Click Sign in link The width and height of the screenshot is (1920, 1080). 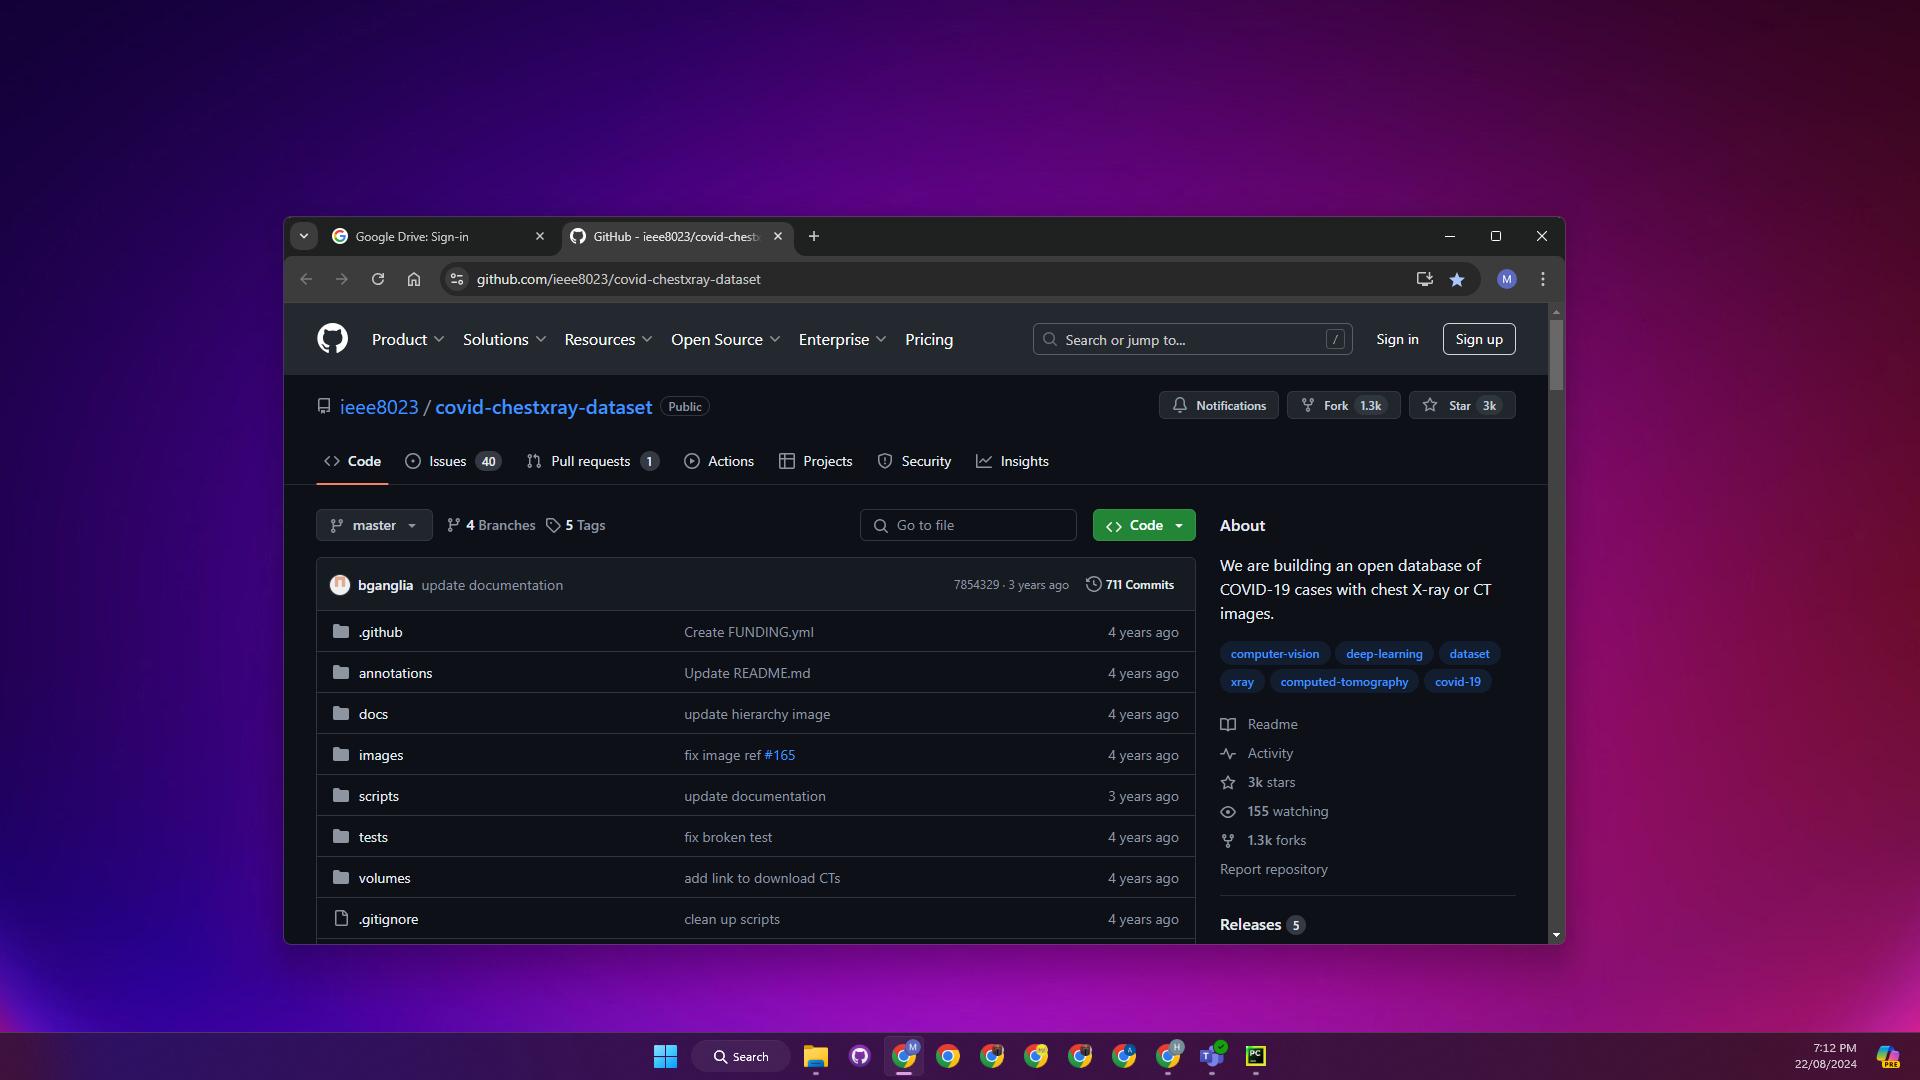(1397, 339)
